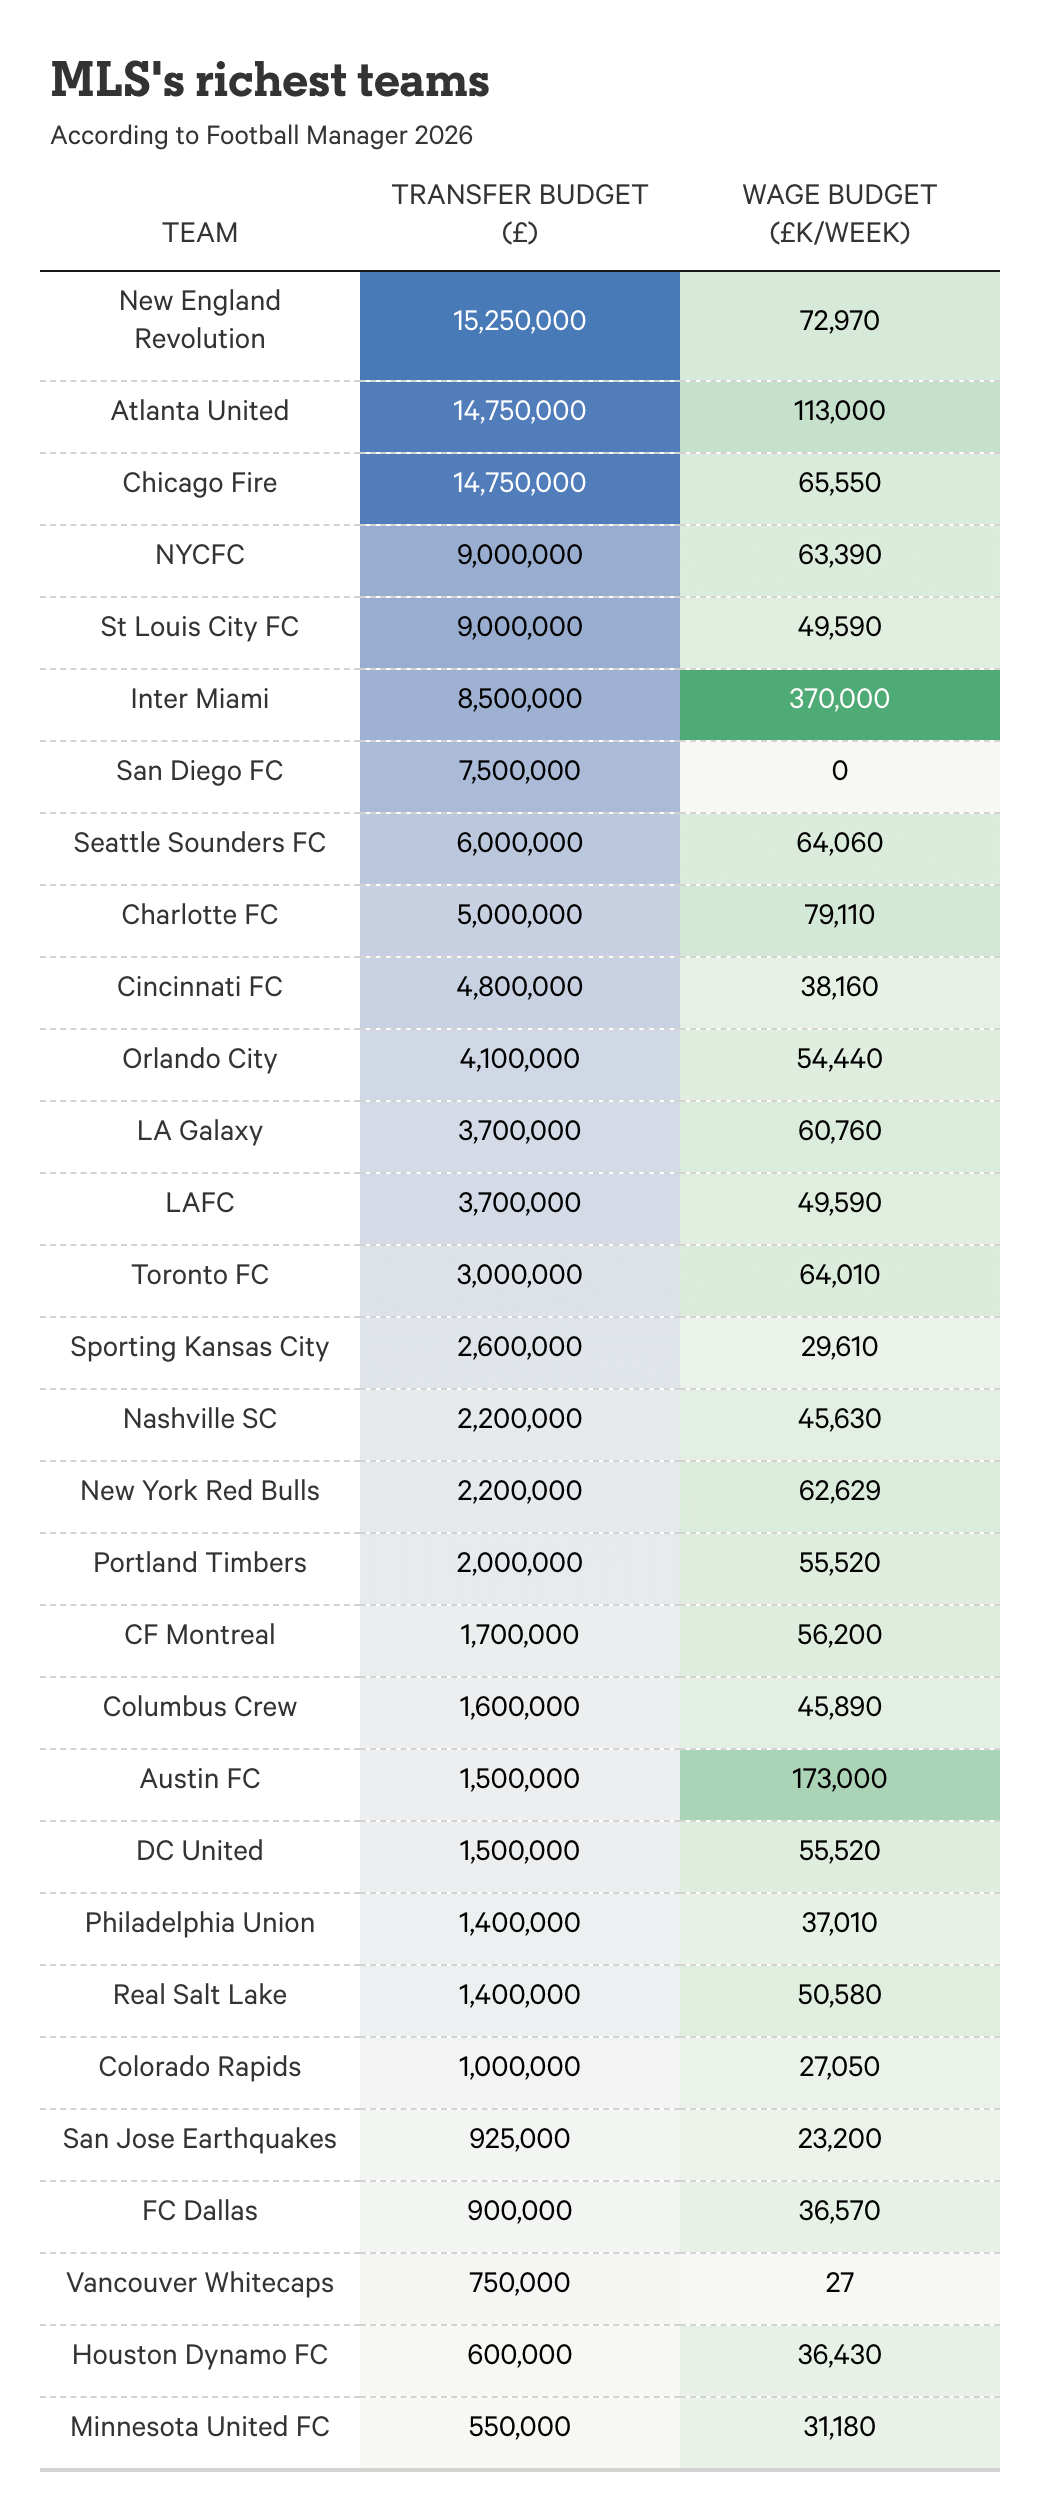Click the TEAM column header

click(x=200, y=232)
